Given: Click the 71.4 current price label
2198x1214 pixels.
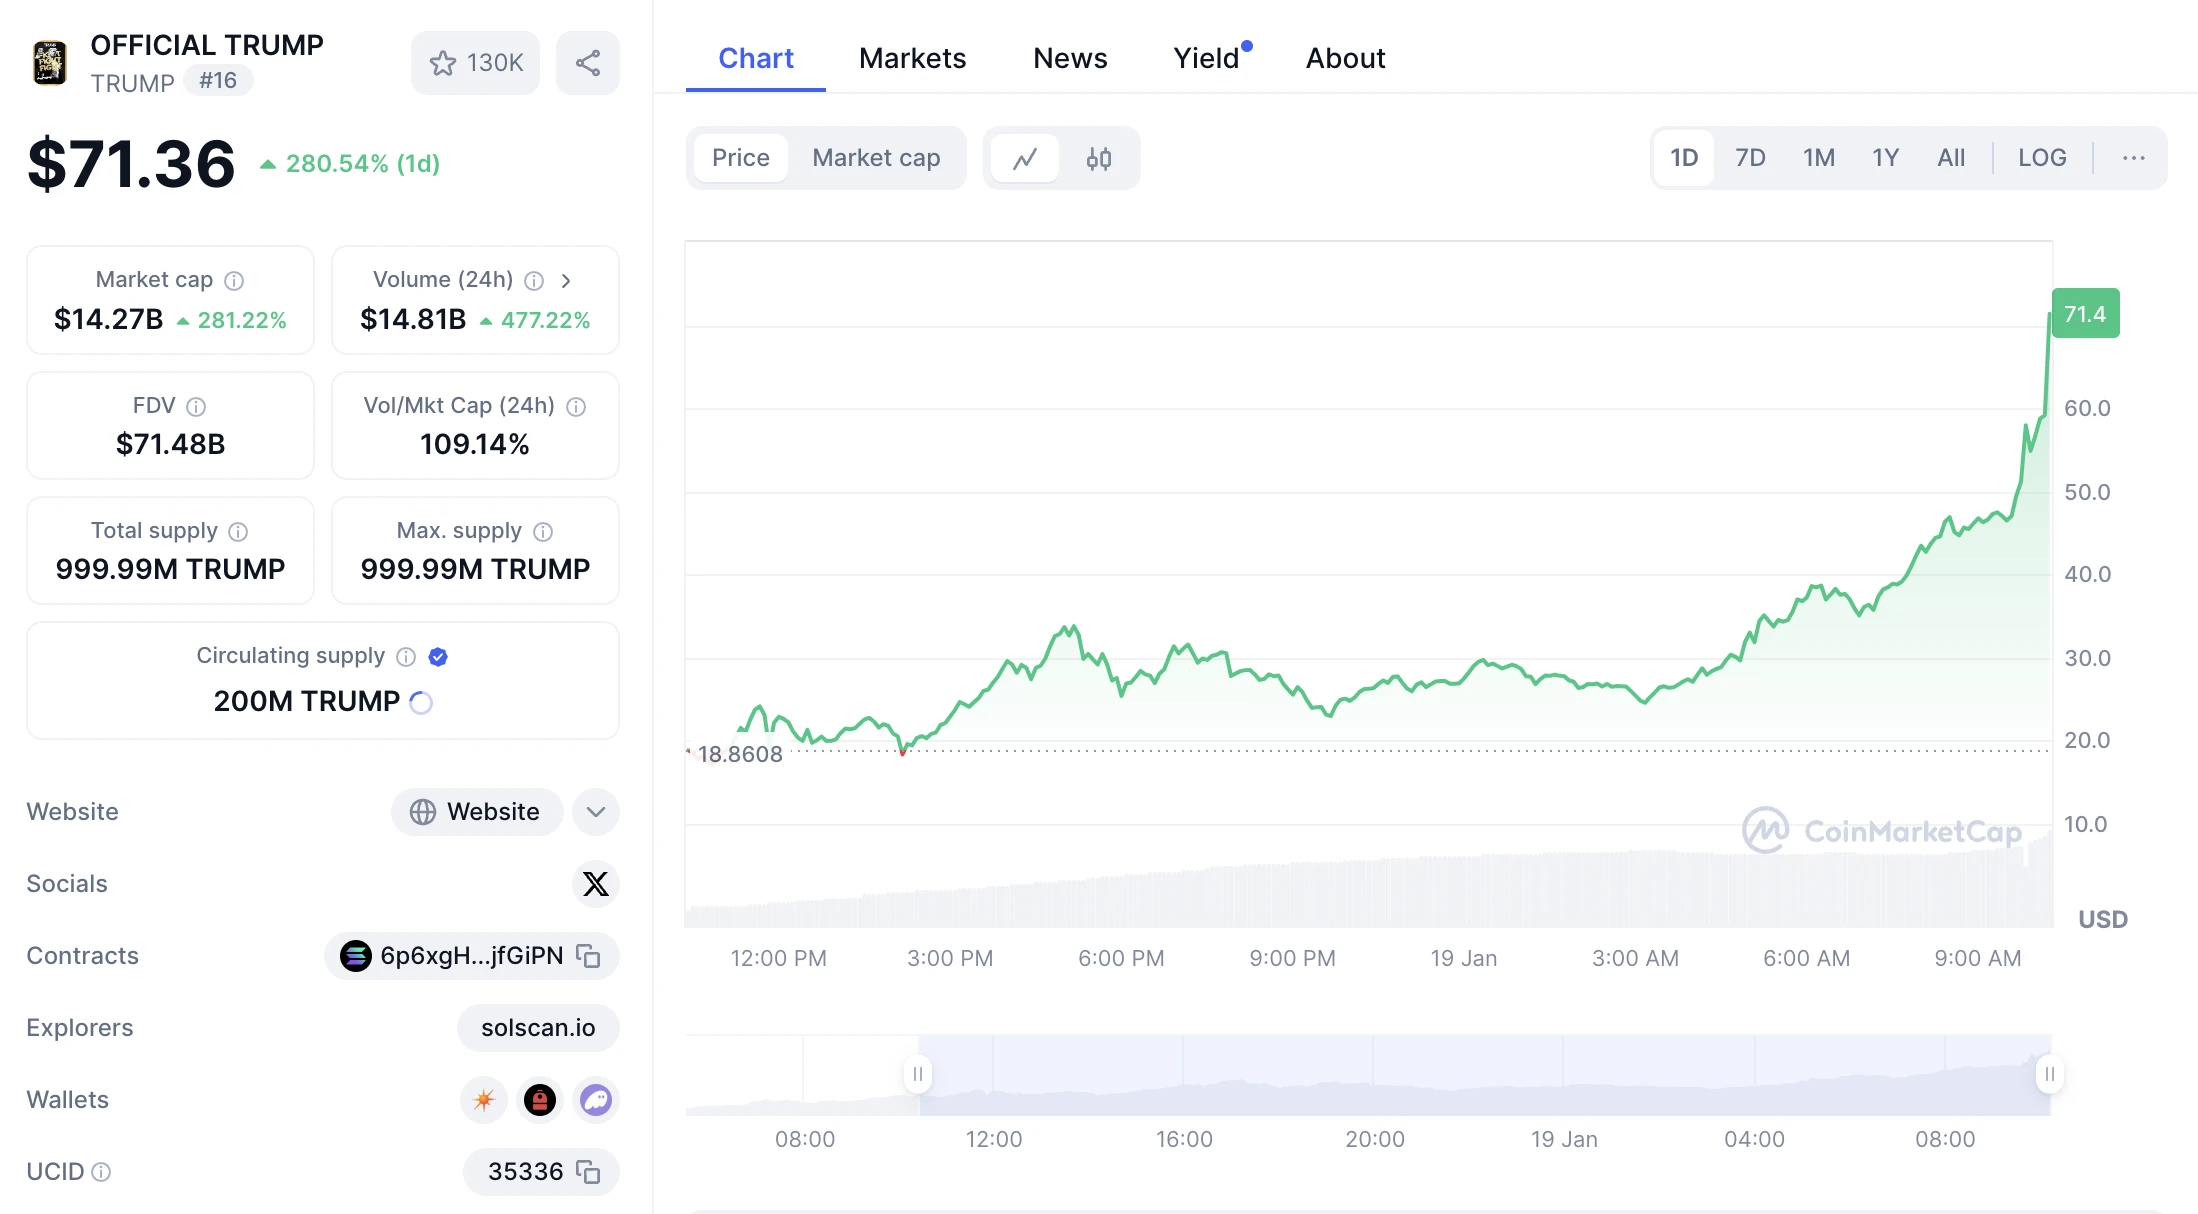Looking at the screenshot, I should pyautogui.click(x=2085, y=314).
